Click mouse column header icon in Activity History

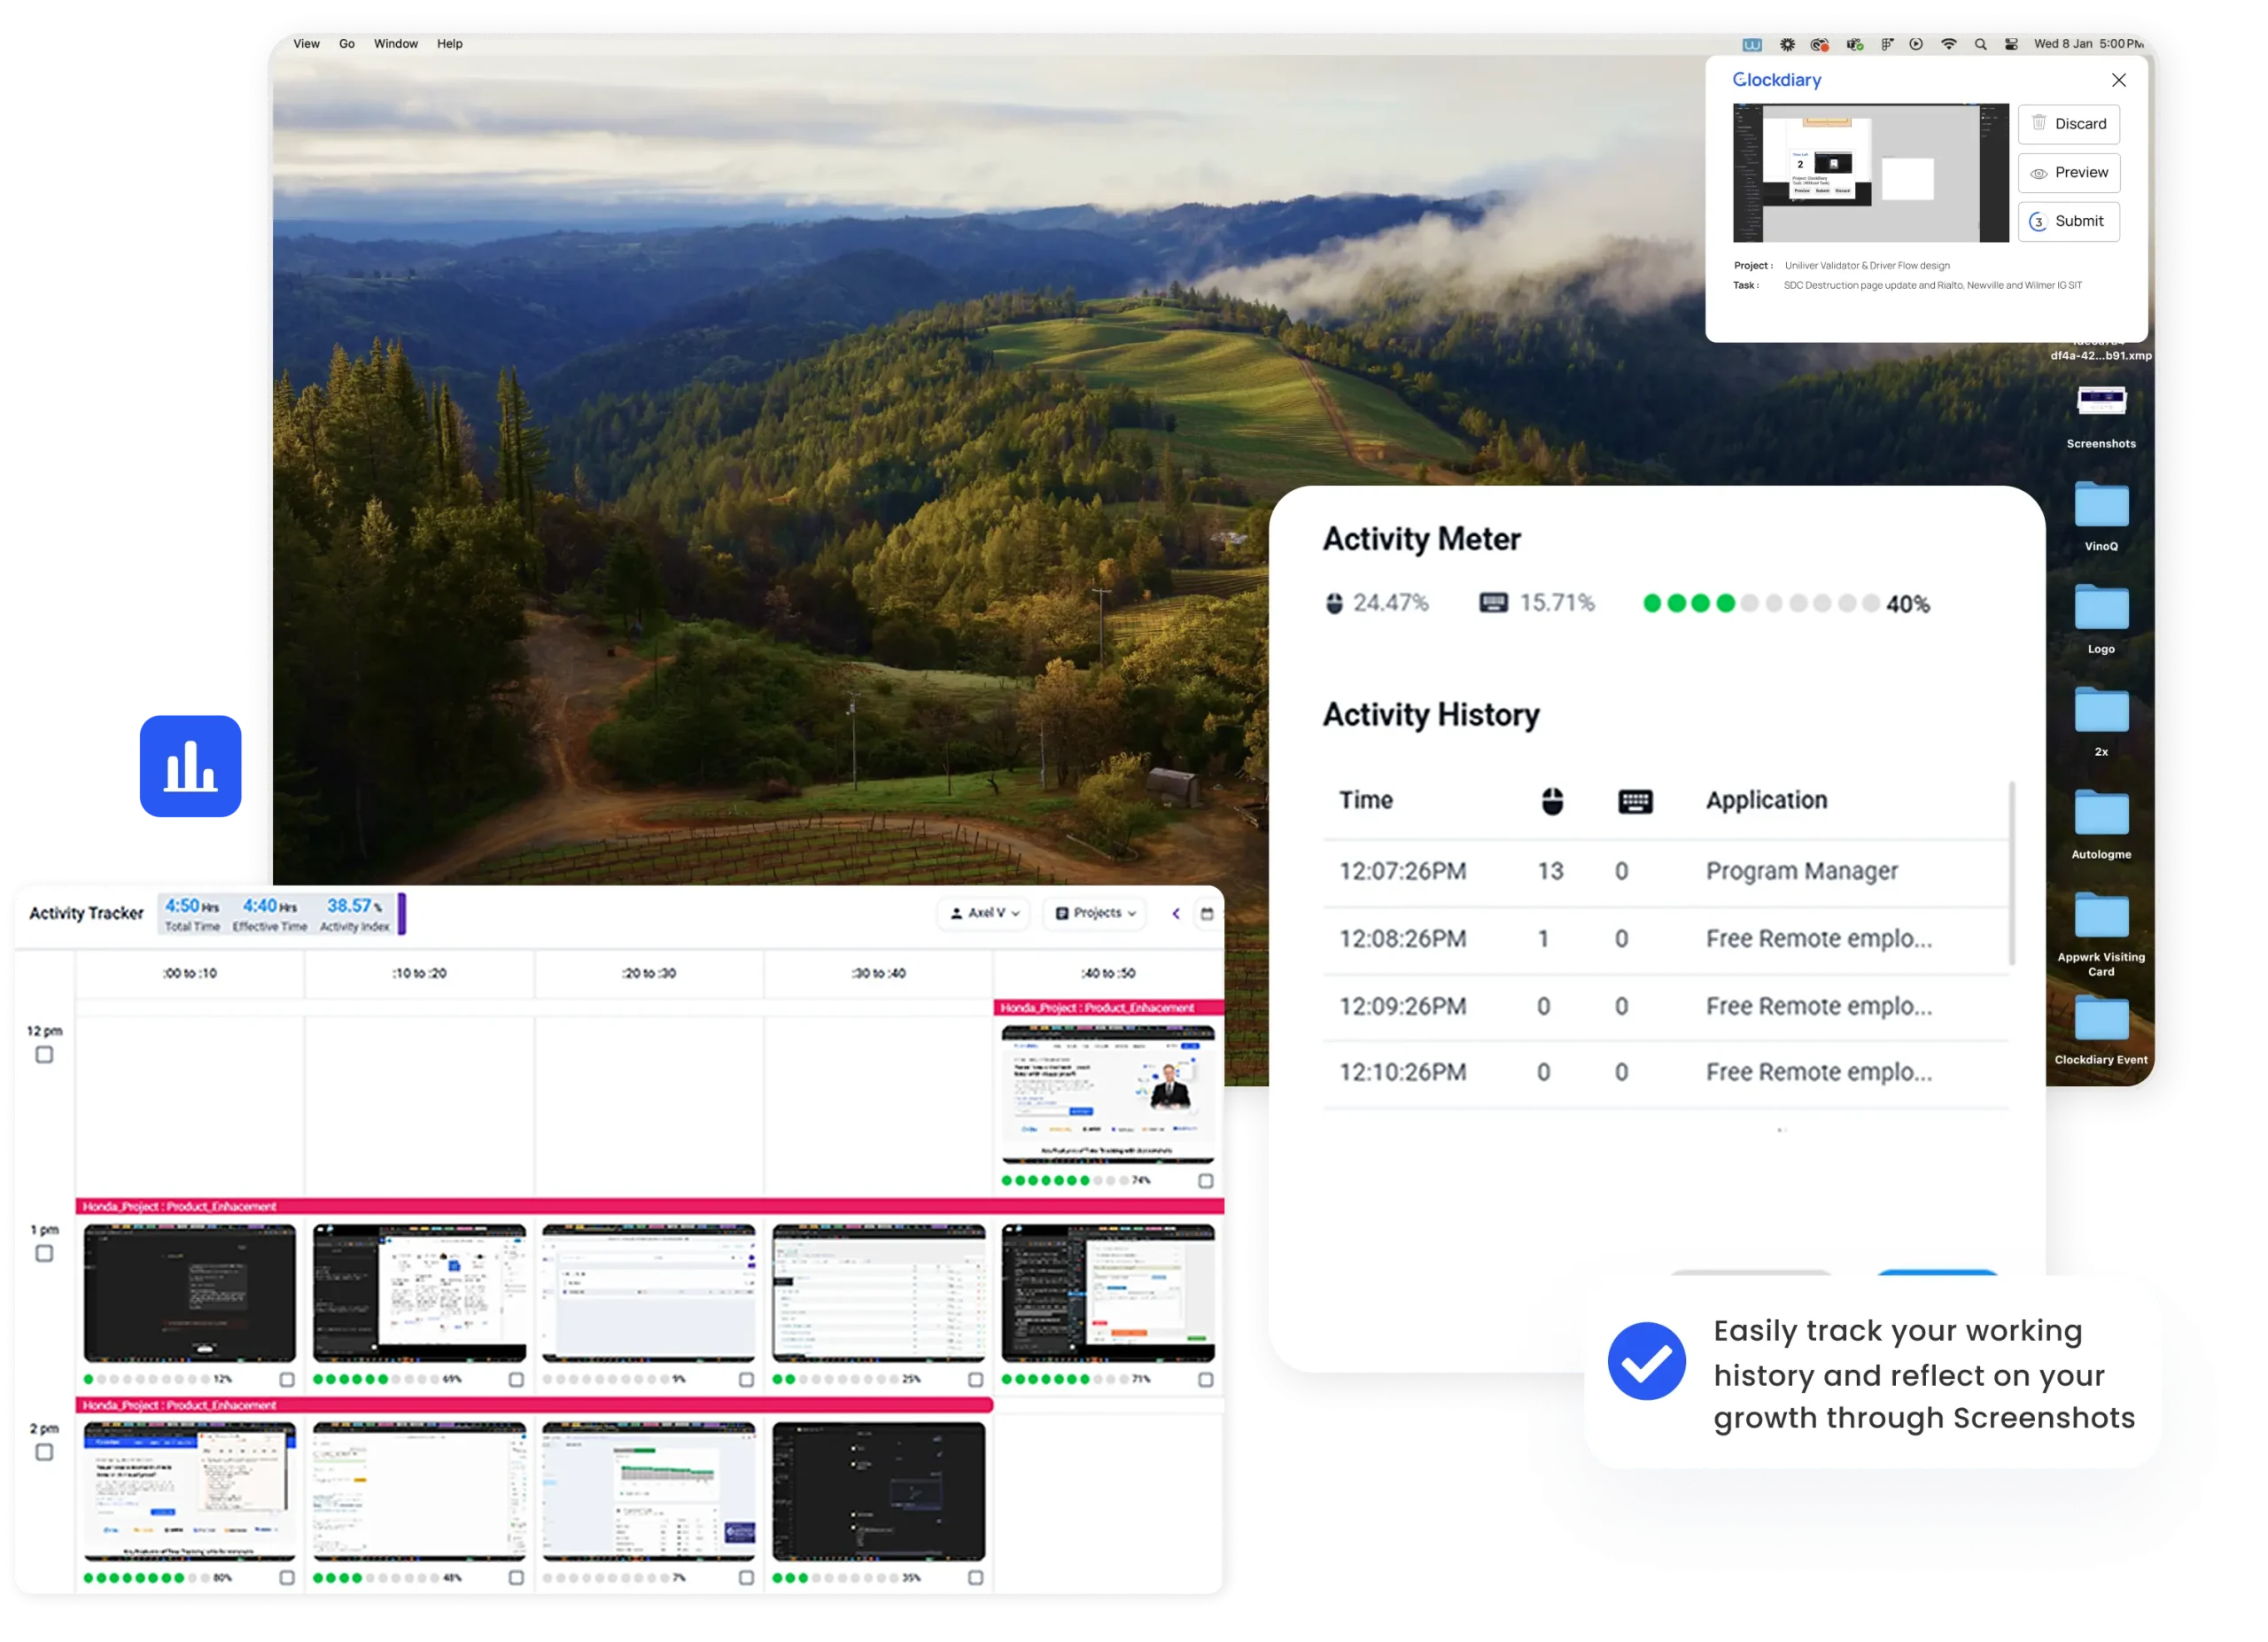1551,800
